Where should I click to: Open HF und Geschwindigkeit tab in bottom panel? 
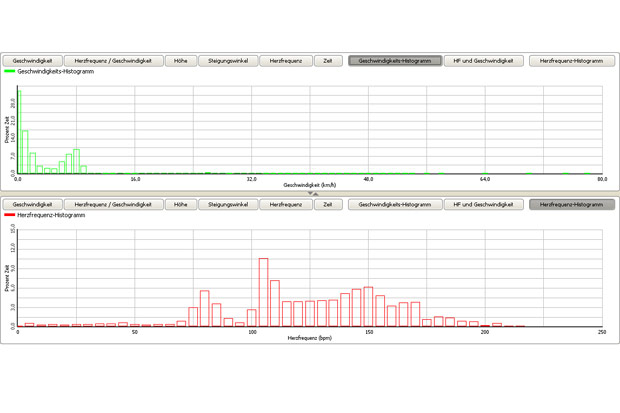[484, 204]
